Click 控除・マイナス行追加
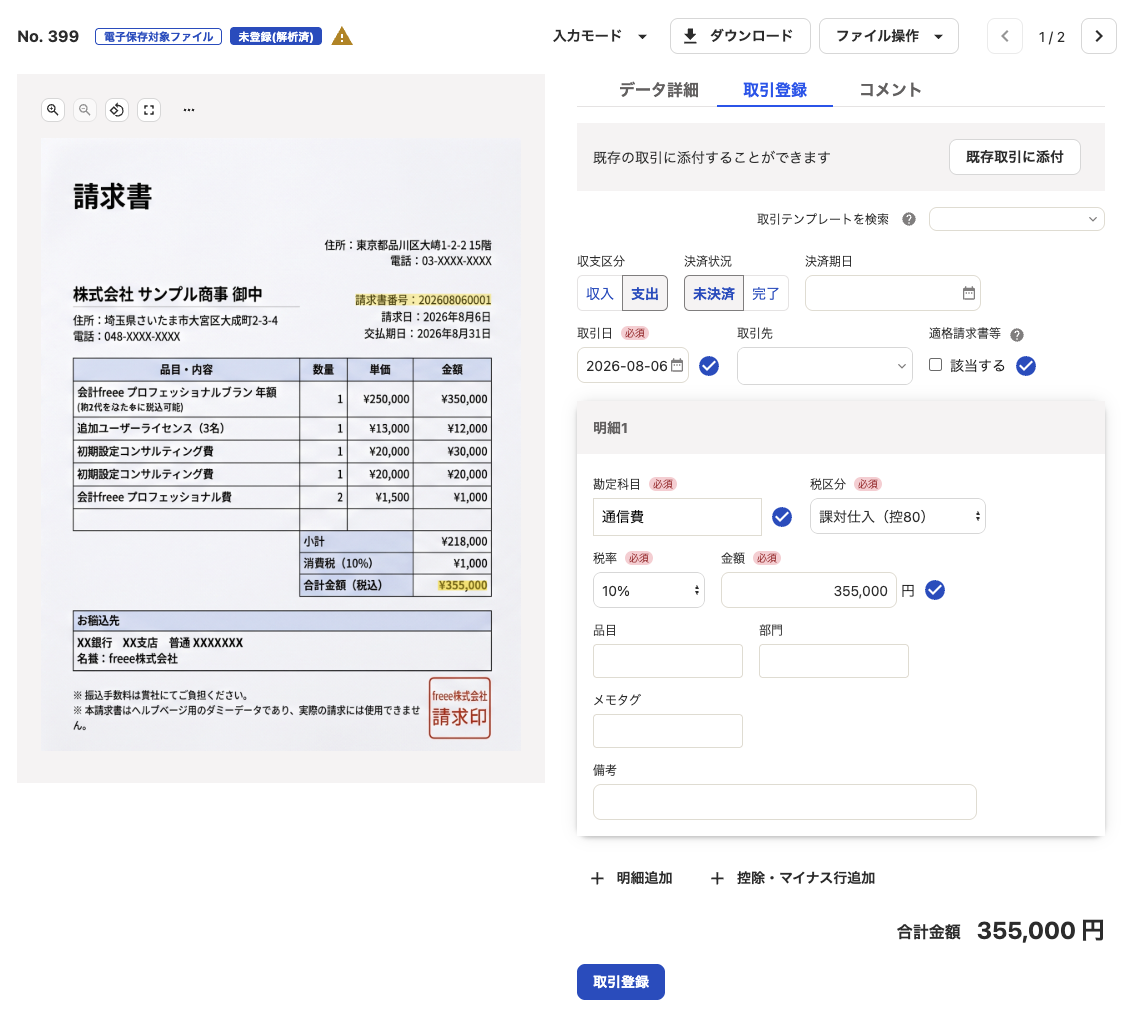Image resolution: width=1140 pixels, height=1022 pixels. click(x=792, y=878)
